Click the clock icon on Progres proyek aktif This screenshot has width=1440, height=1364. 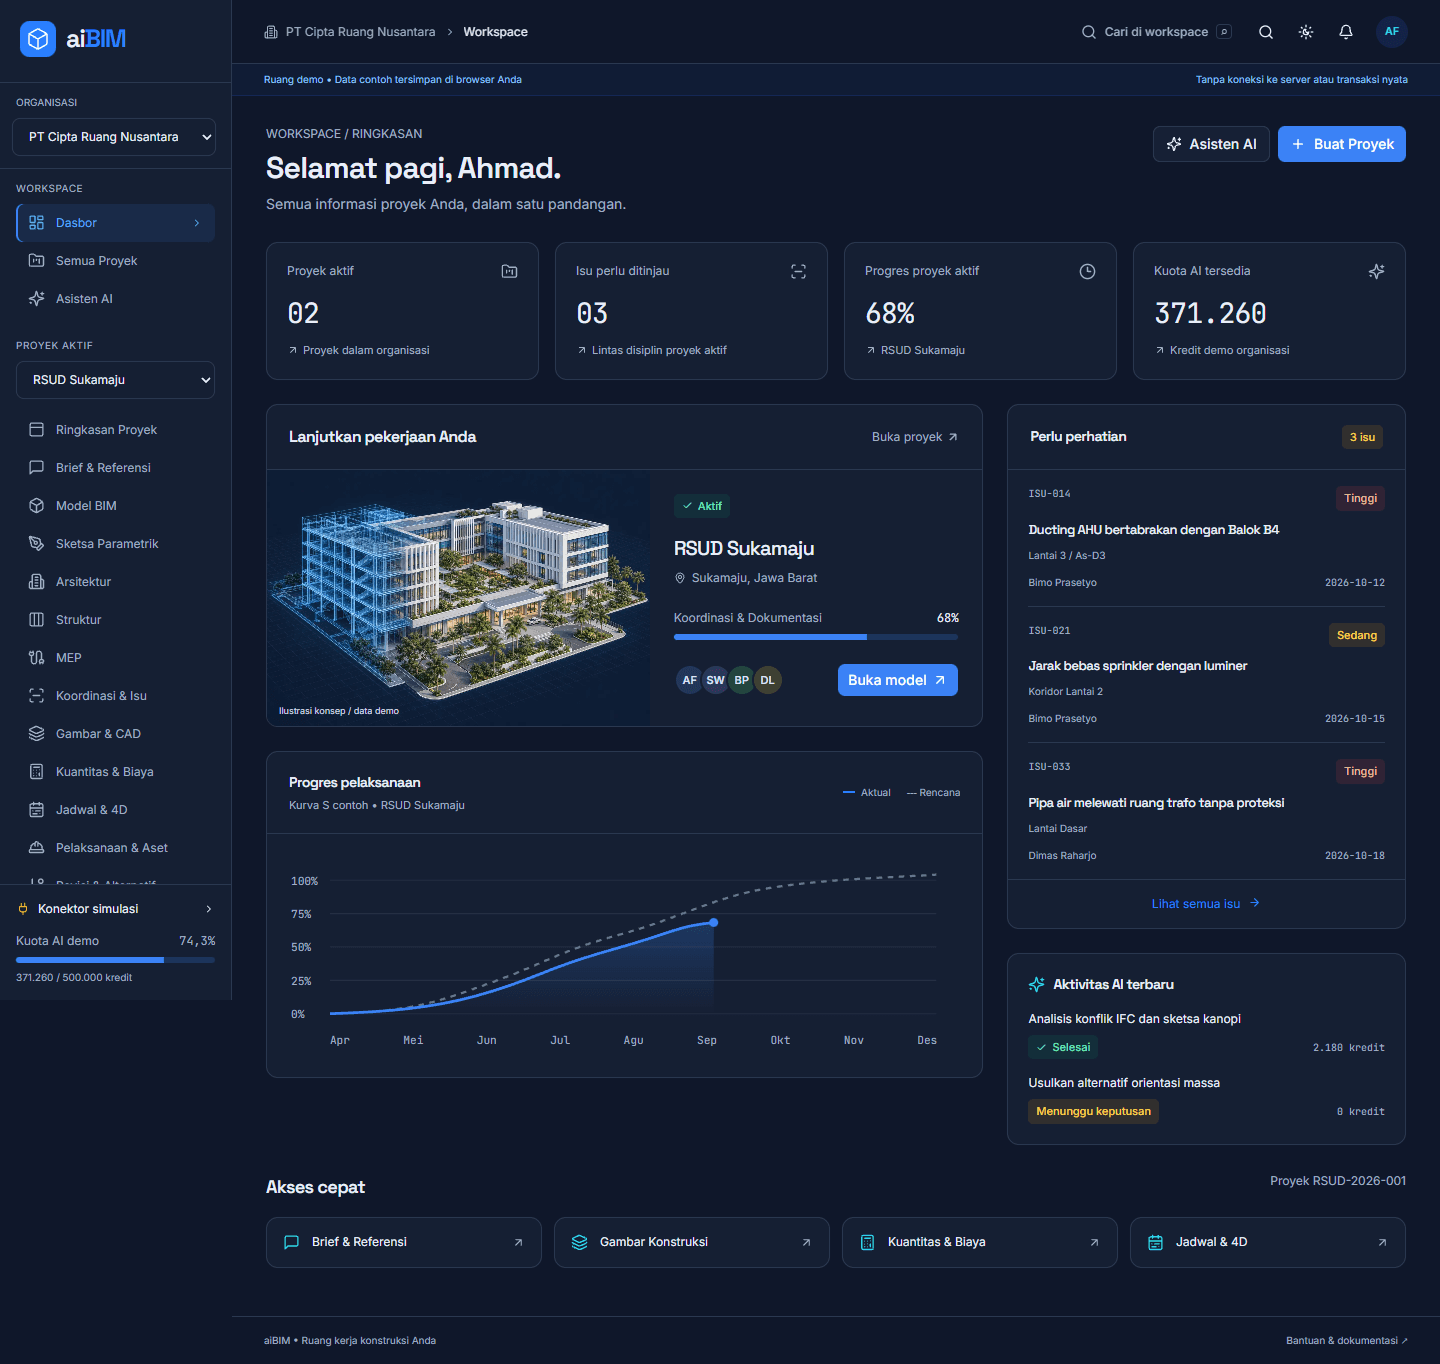[x=1087, y=271]
